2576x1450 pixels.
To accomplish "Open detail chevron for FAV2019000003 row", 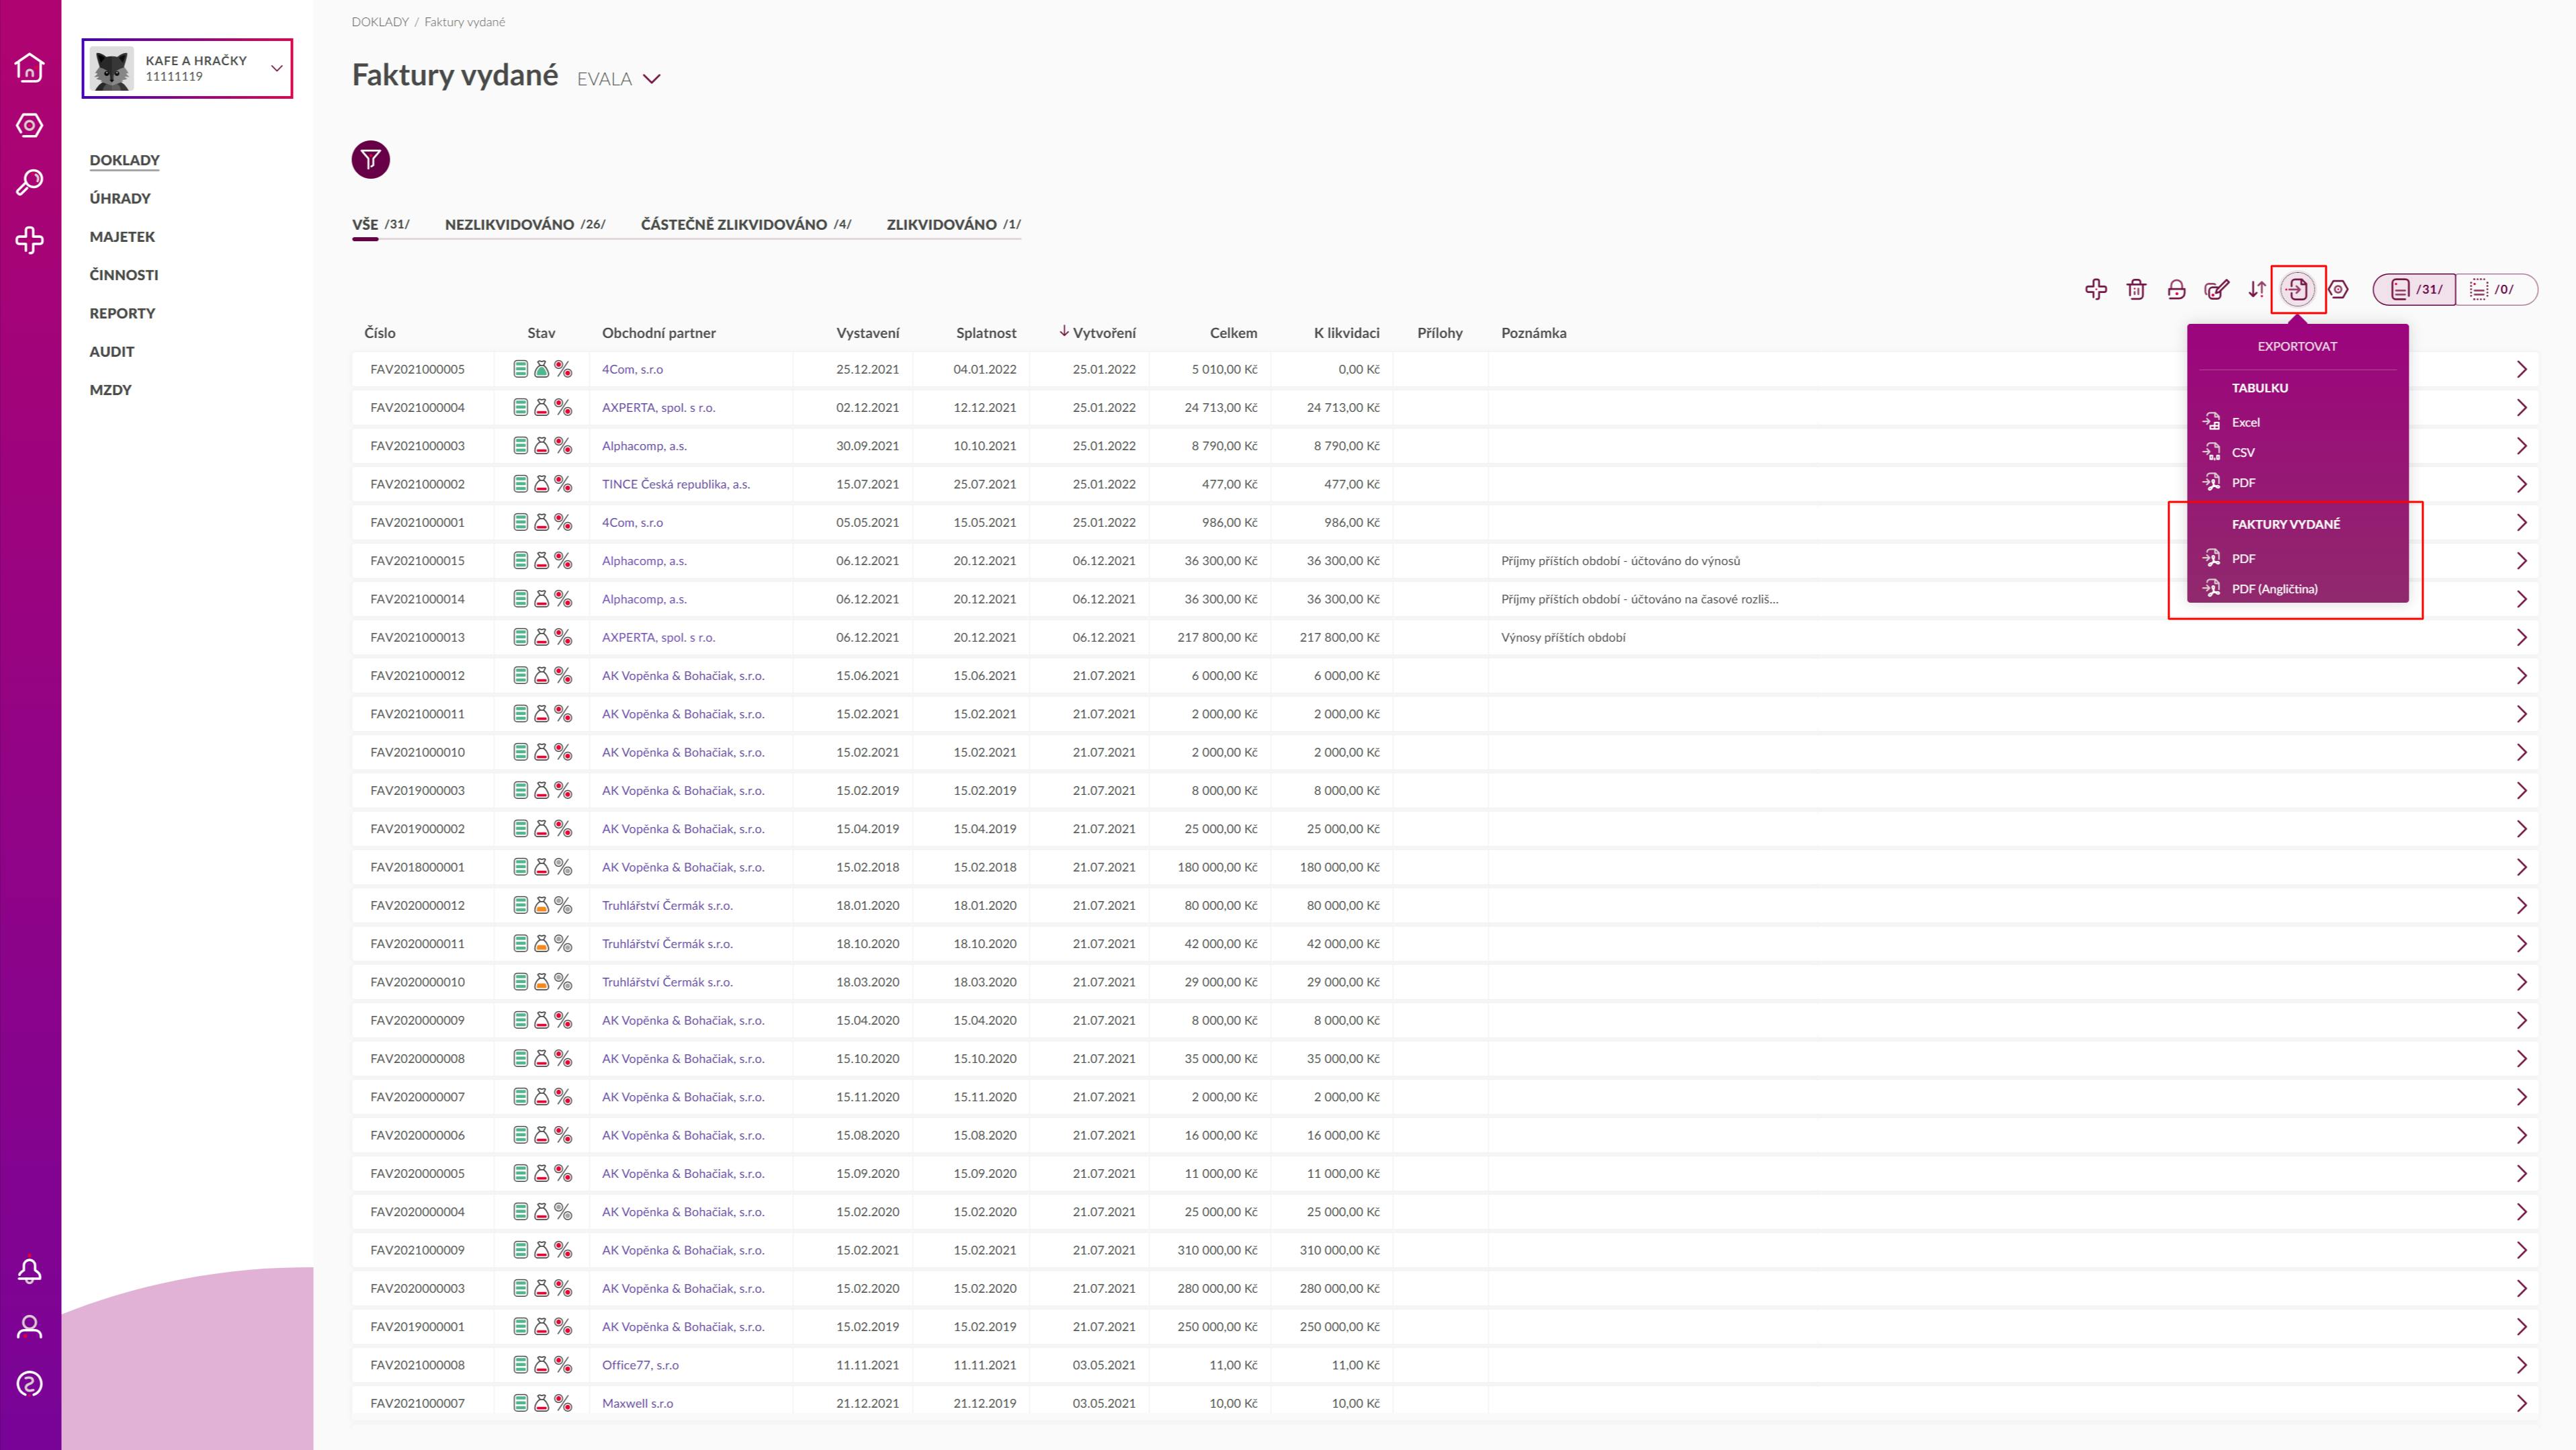I will (2521, 790).
